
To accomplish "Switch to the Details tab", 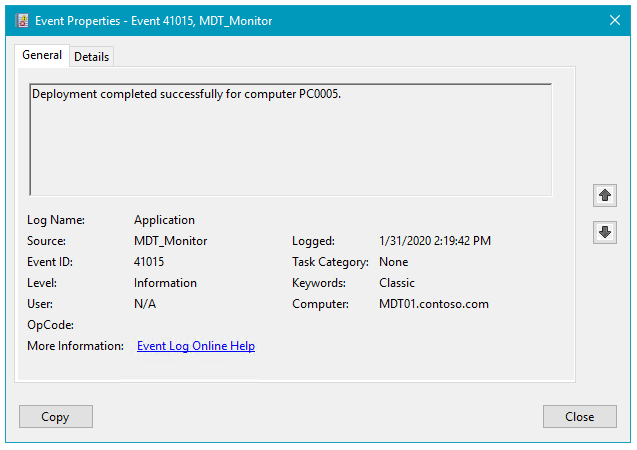I will coord(91,57).
